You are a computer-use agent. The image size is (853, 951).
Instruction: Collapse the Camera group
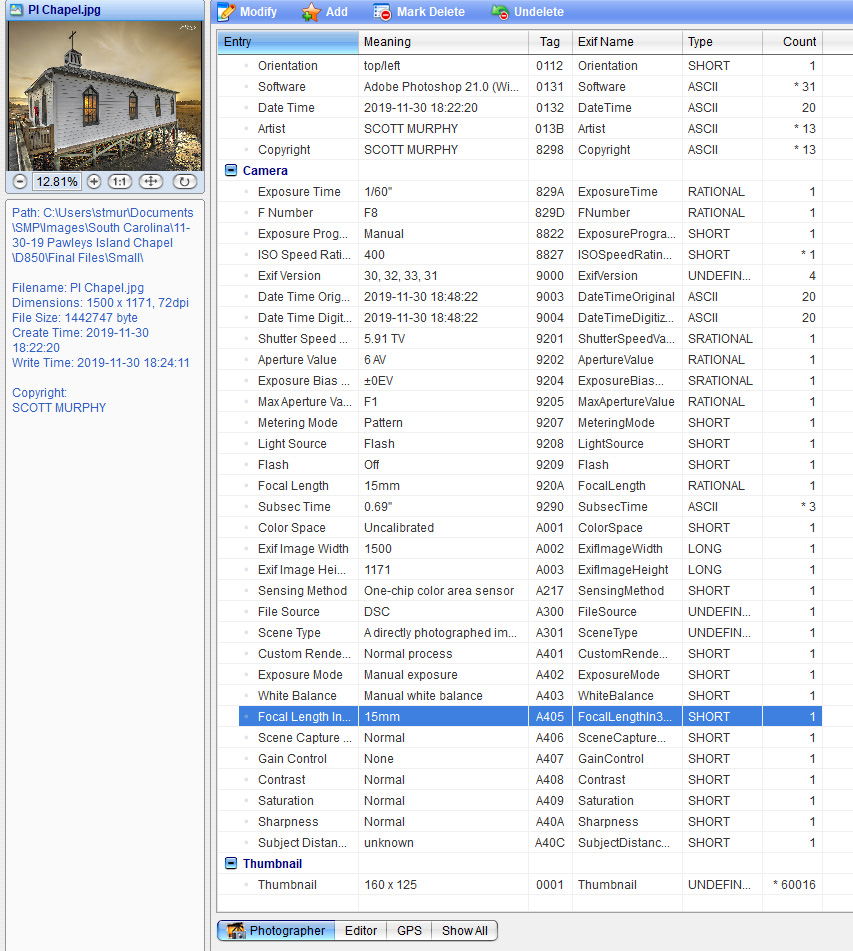click(231, 171)
